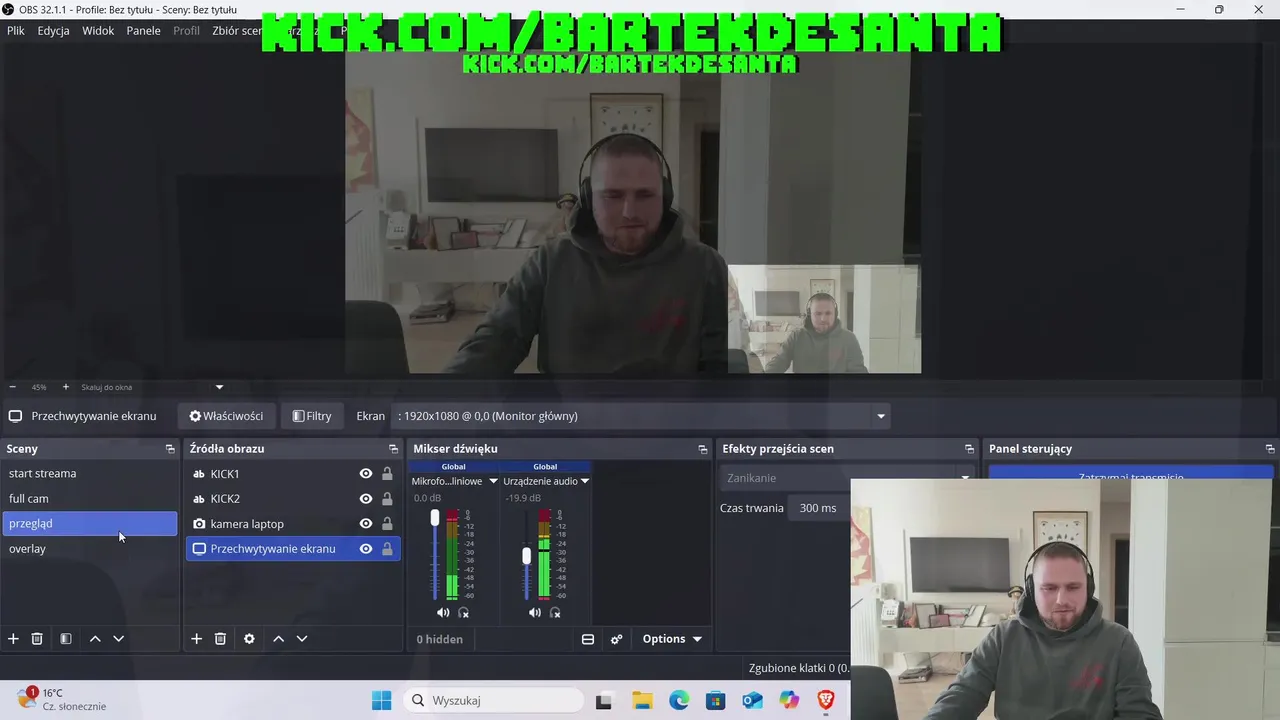The height and width of the screenshot is (720, 1280).
Task: Open the preview scaling dropdown arrow
Action: point(219,387)
